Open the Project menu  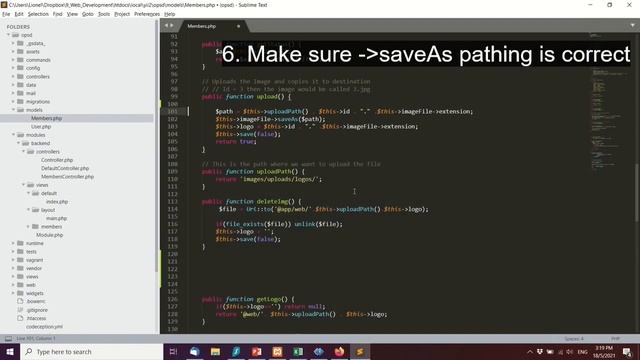tap(122, 14)
